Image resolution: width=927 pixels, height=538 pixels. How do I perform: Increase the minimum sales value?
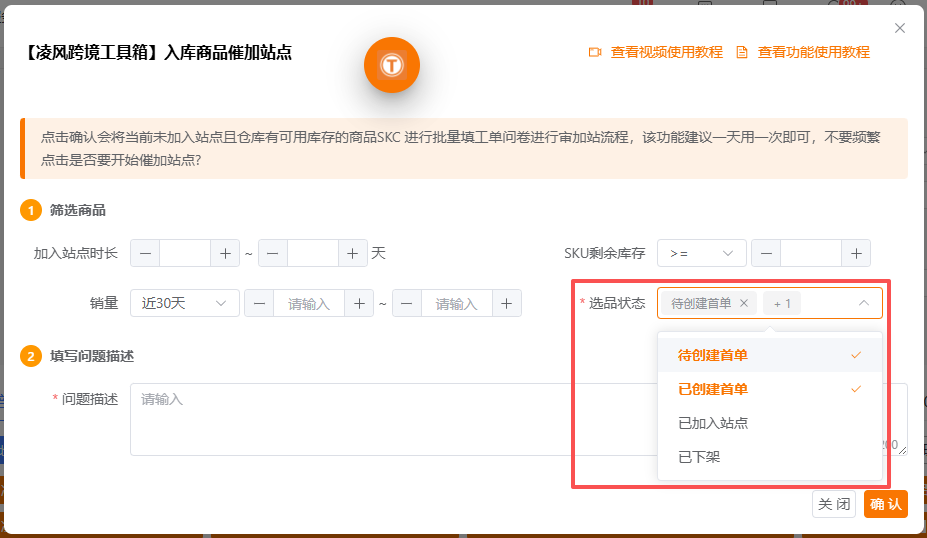[359, 303]
